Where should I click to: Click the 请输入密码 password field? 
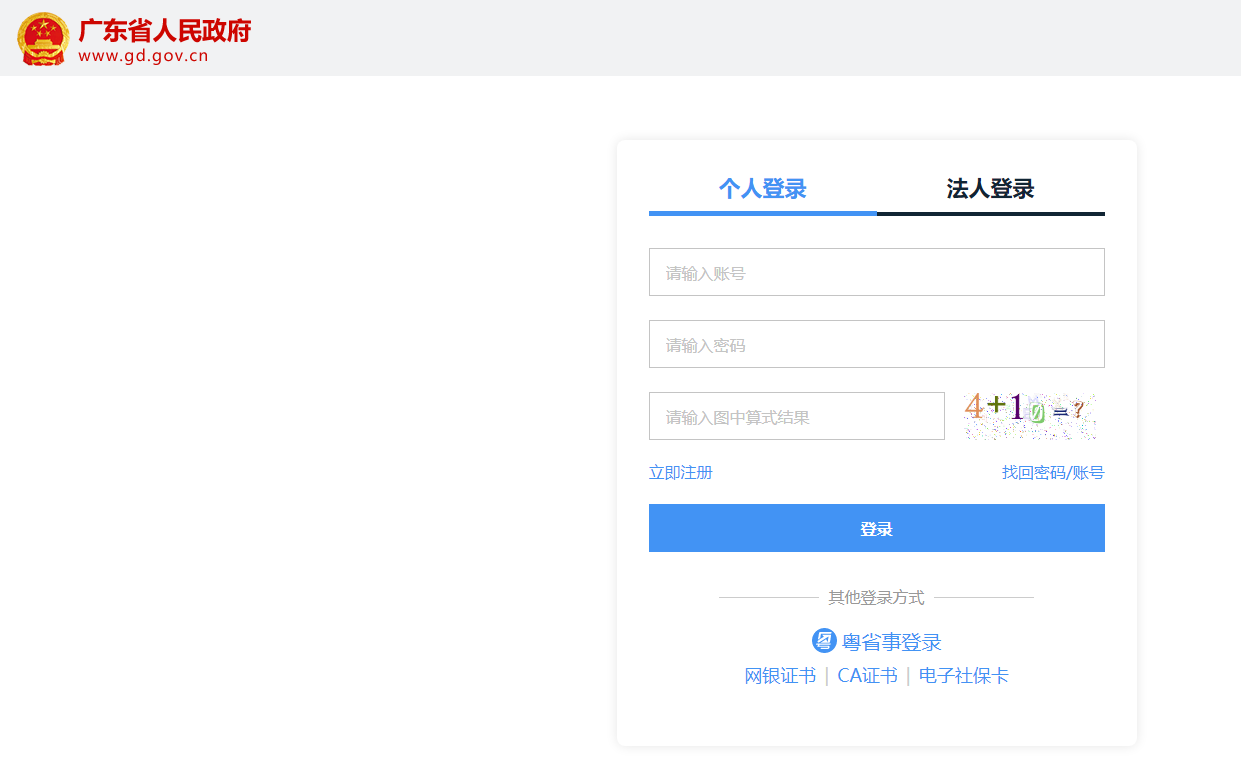[x=876, y=343]
